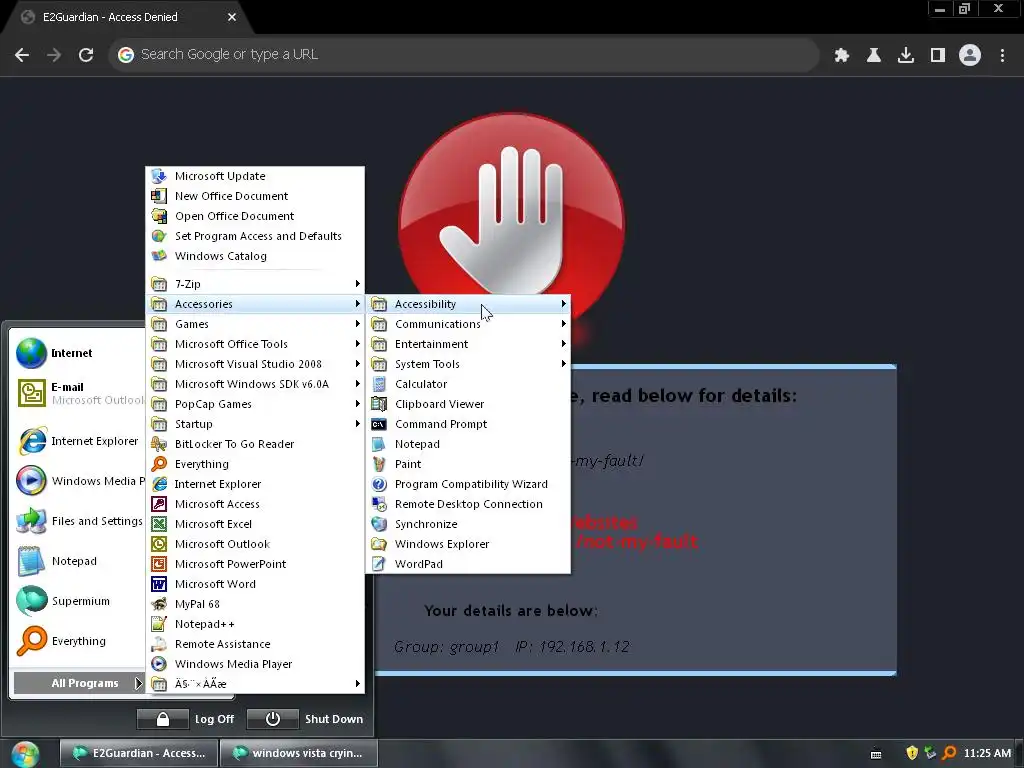
Task: Launch Microsoft Word
Action: (x=255, y=584)
